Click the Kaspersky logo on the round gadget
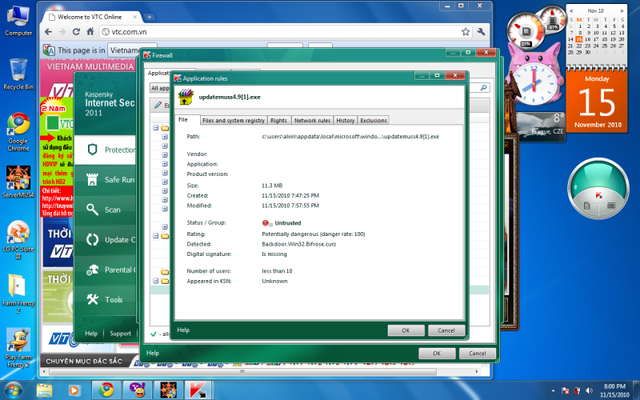 point(598,195)
